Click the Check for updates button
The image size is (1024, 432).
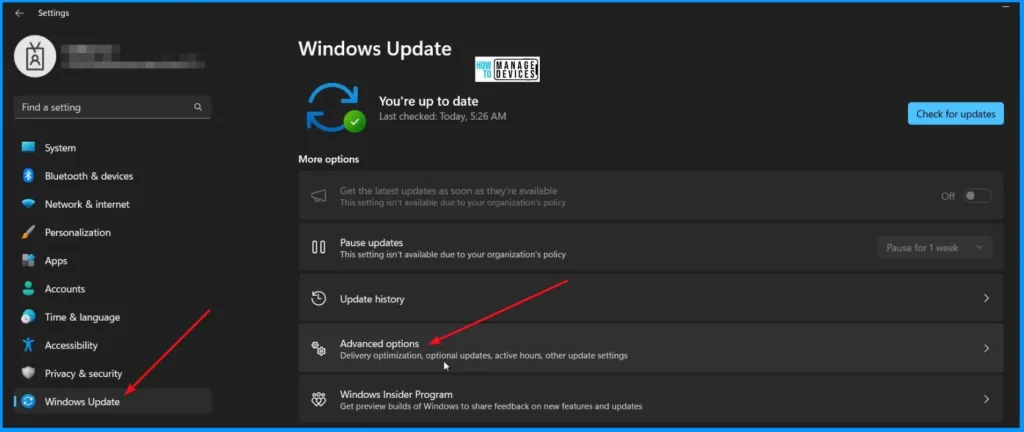tap(955, 114)
